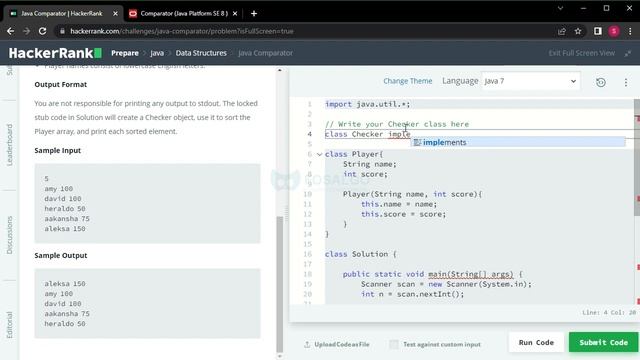
Task: Go to Java in breadcrumb
Action: click(x=157, y=53)
